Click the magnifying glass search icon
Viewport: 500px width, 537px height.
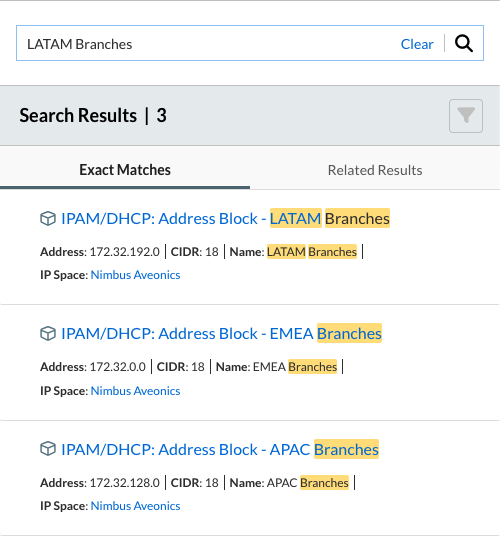click(464, 43)
